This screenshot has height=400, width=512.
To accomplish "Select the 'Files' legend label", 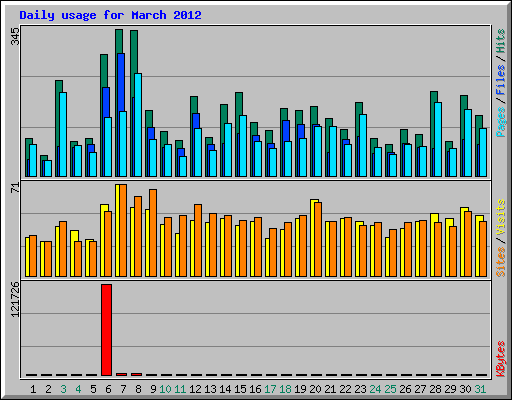I will pyautogui.click(x=501, y=80).
